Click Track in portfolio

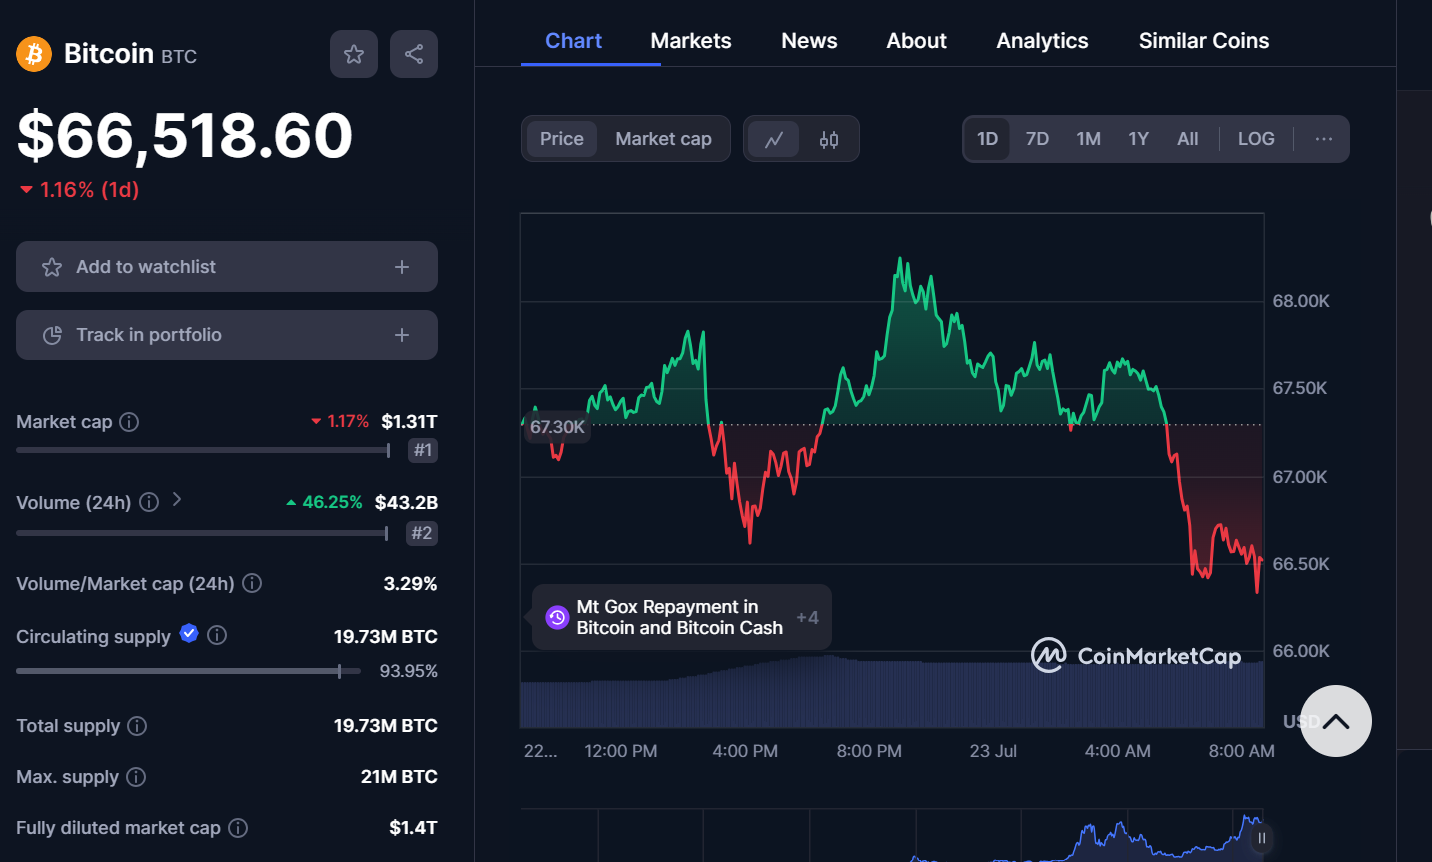[x=226, y=334]
